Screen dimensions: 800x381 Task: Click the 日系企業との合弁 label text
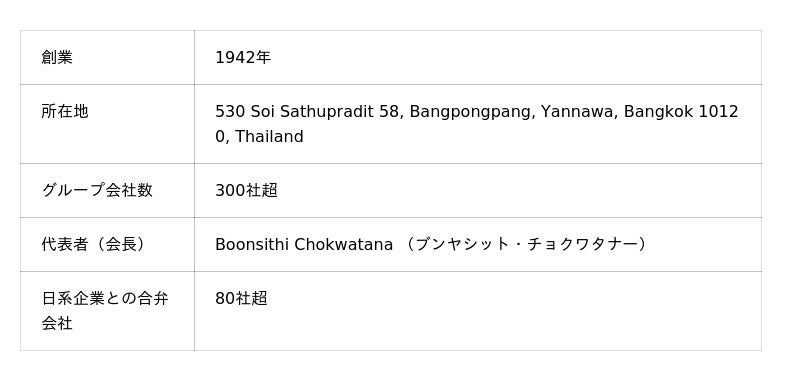click(x=105, y=298)
